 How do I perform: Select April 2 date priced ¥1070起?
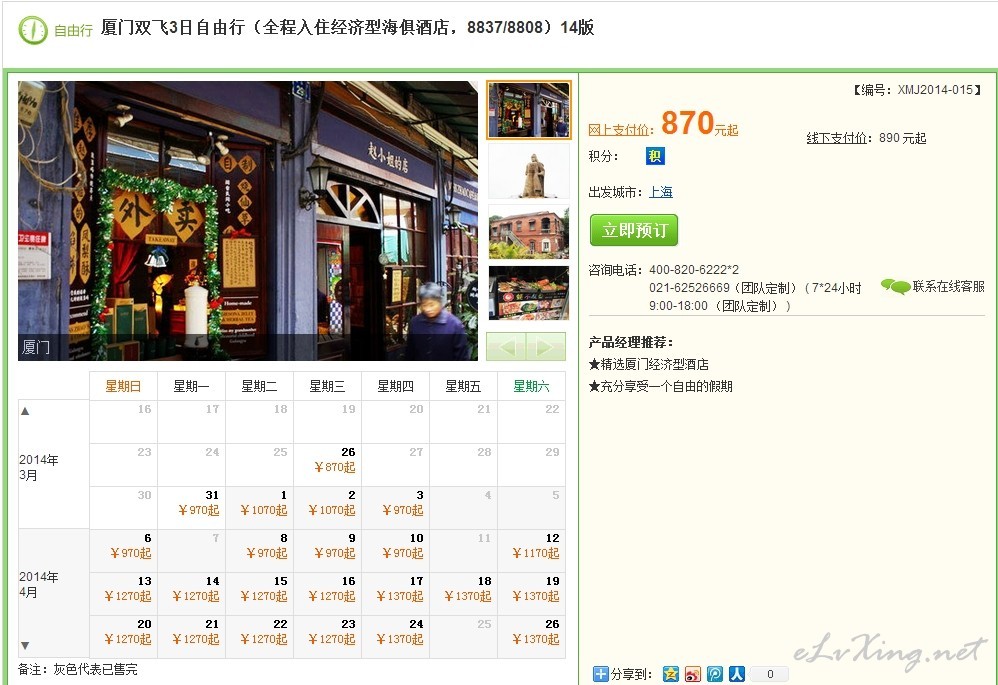click(327, 507)
